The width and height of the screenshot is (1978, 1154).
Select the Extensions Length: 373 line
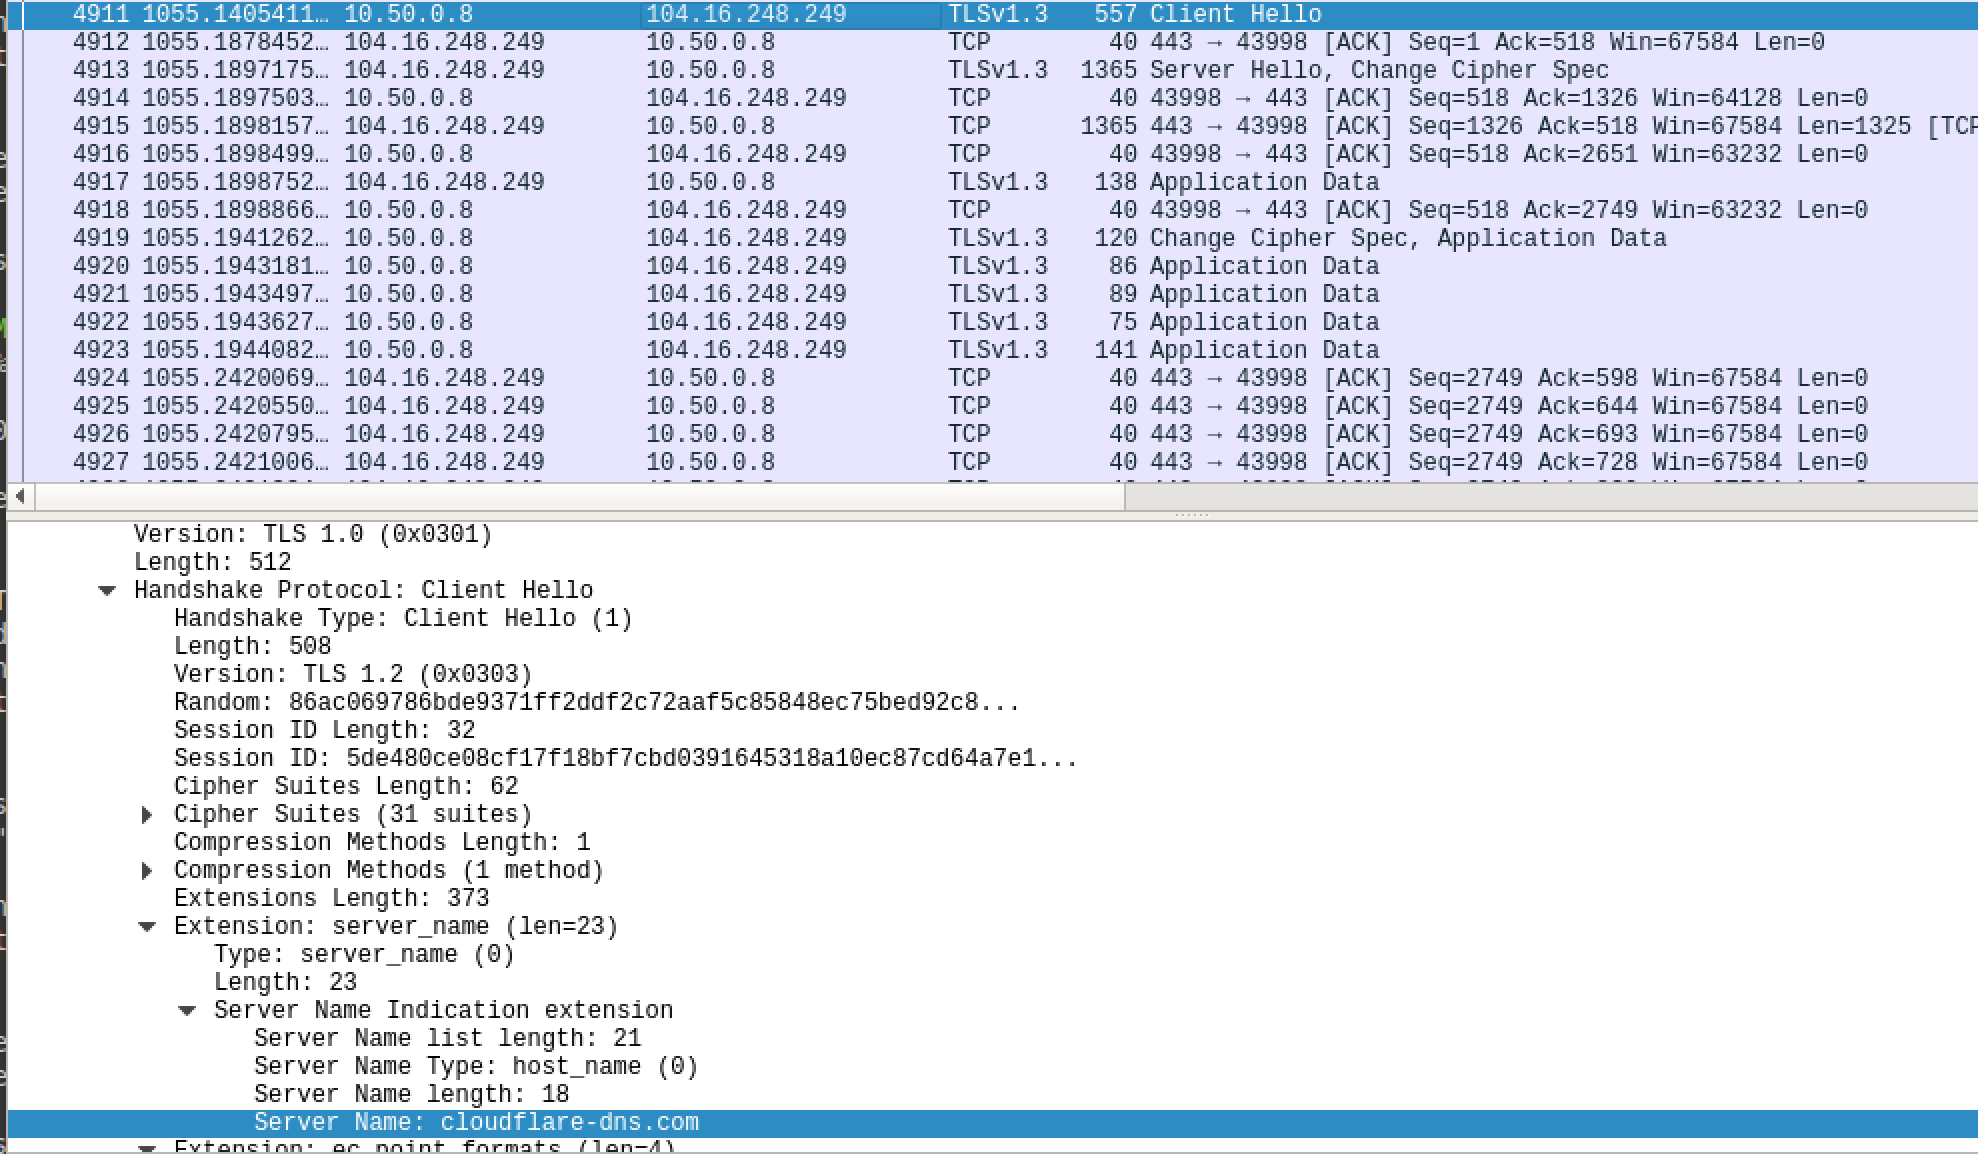[x=331, y=899]
